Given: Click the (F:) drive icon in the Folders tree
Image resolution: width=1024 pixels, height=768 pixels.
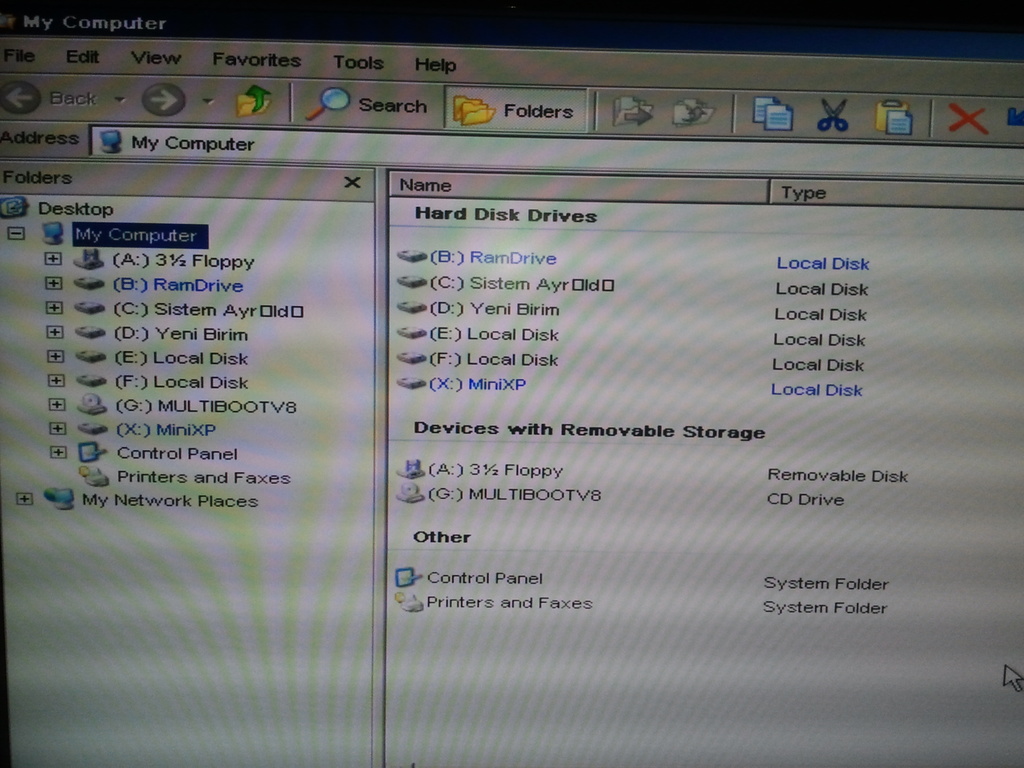Looking at the screenshot, I should click(x=91, y=381).
